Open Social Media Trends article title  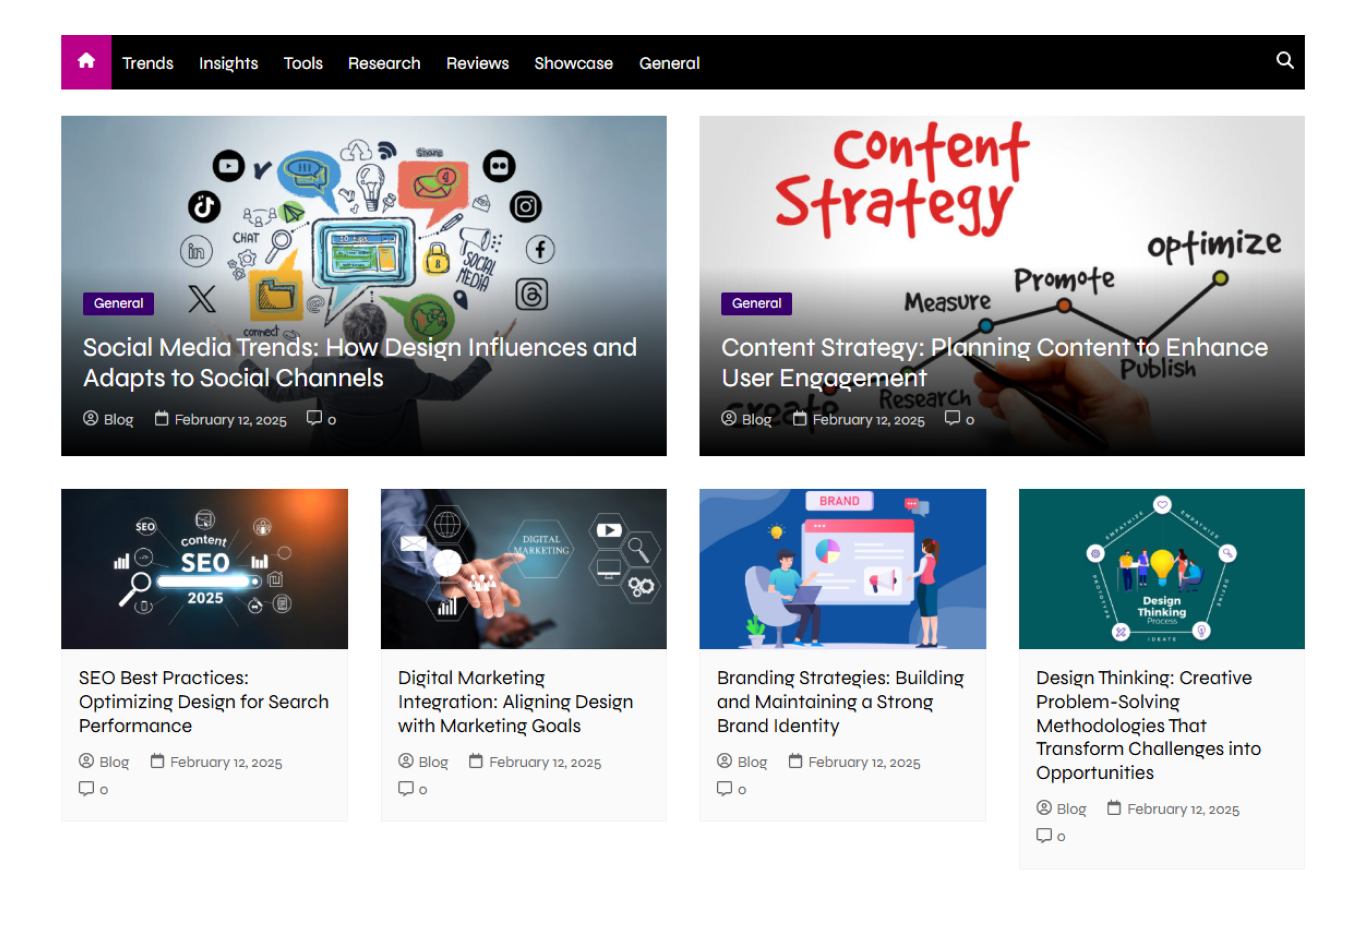360,362
